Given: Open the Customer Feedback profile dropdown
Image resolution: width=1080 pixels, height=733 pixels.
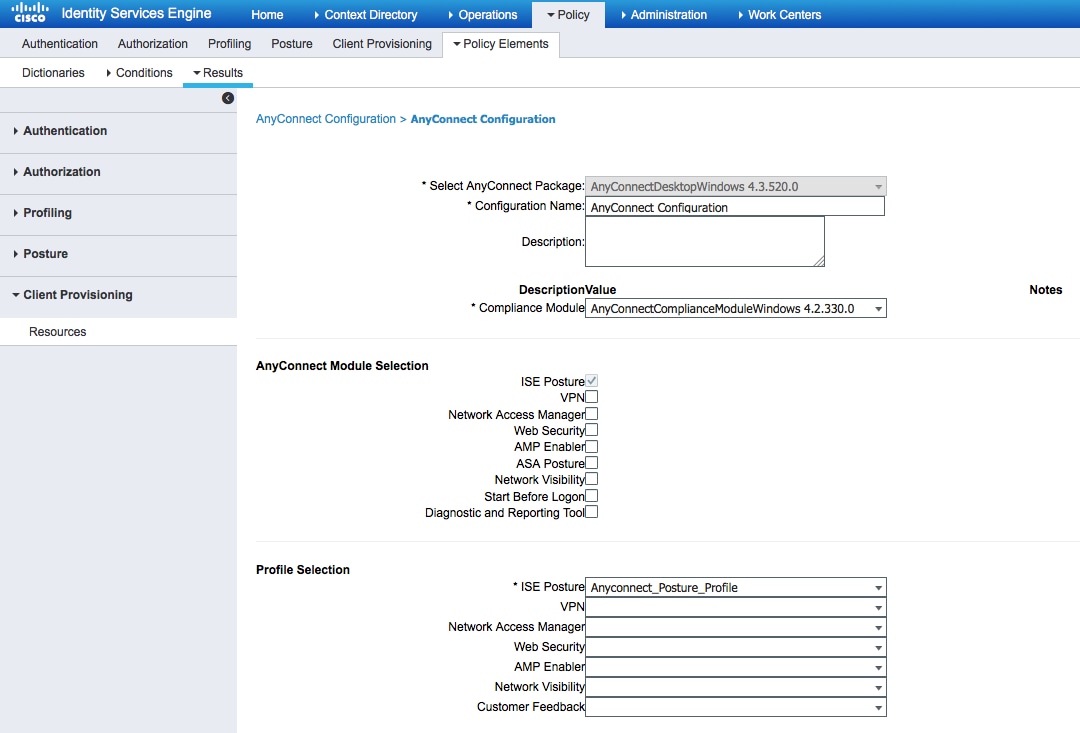Looking at the screenshot, I should 736,707.
